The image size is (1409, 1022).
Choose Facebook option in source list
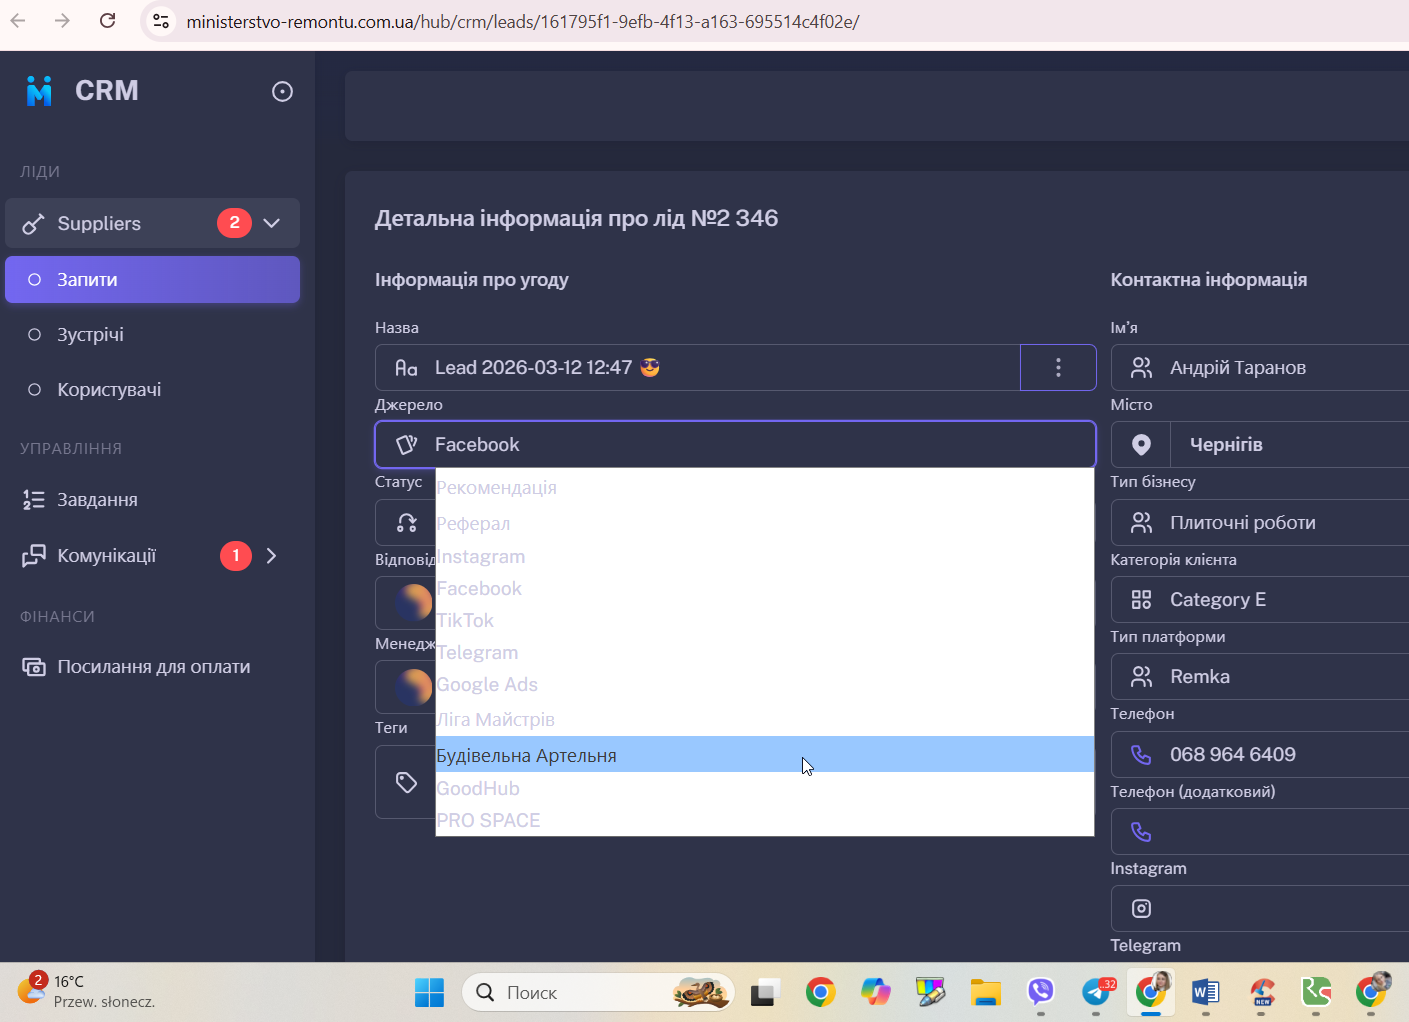tap(765, 588)
